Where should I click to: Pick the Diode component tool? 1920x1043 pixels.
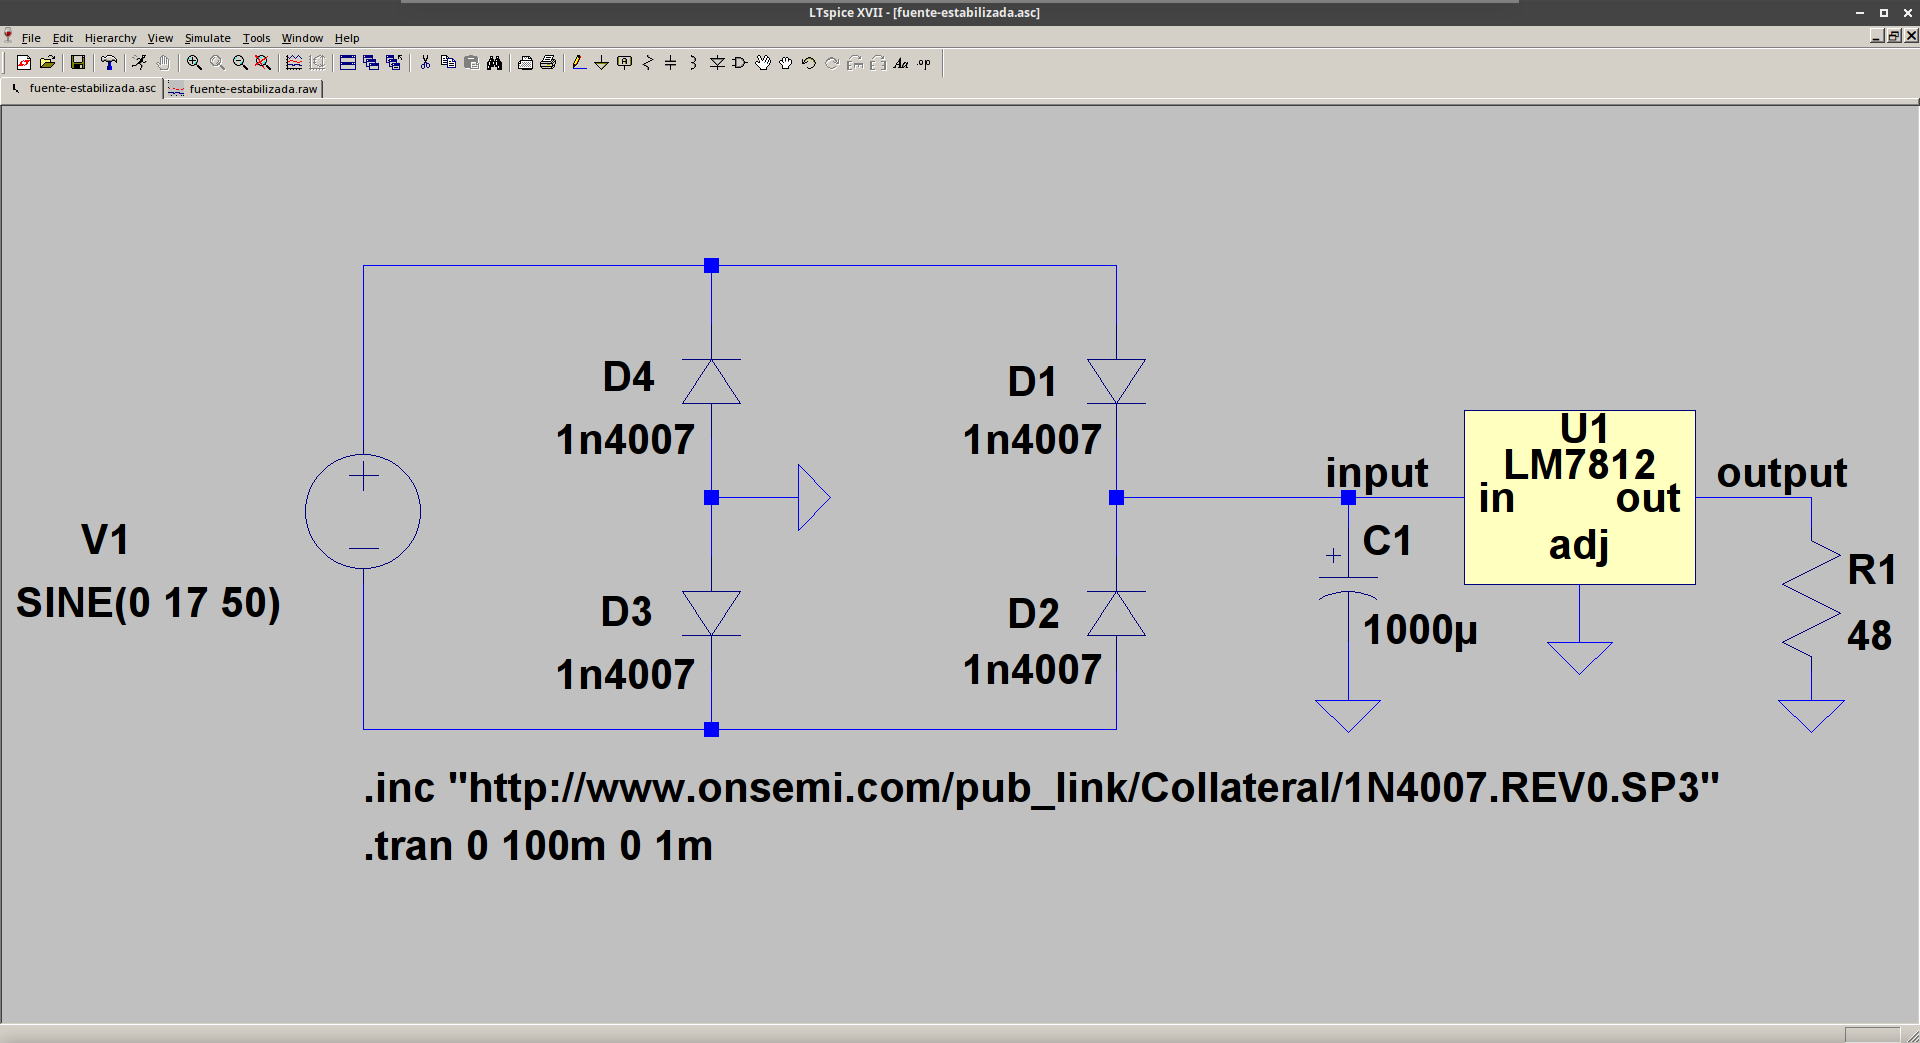[x=717, y=63]
